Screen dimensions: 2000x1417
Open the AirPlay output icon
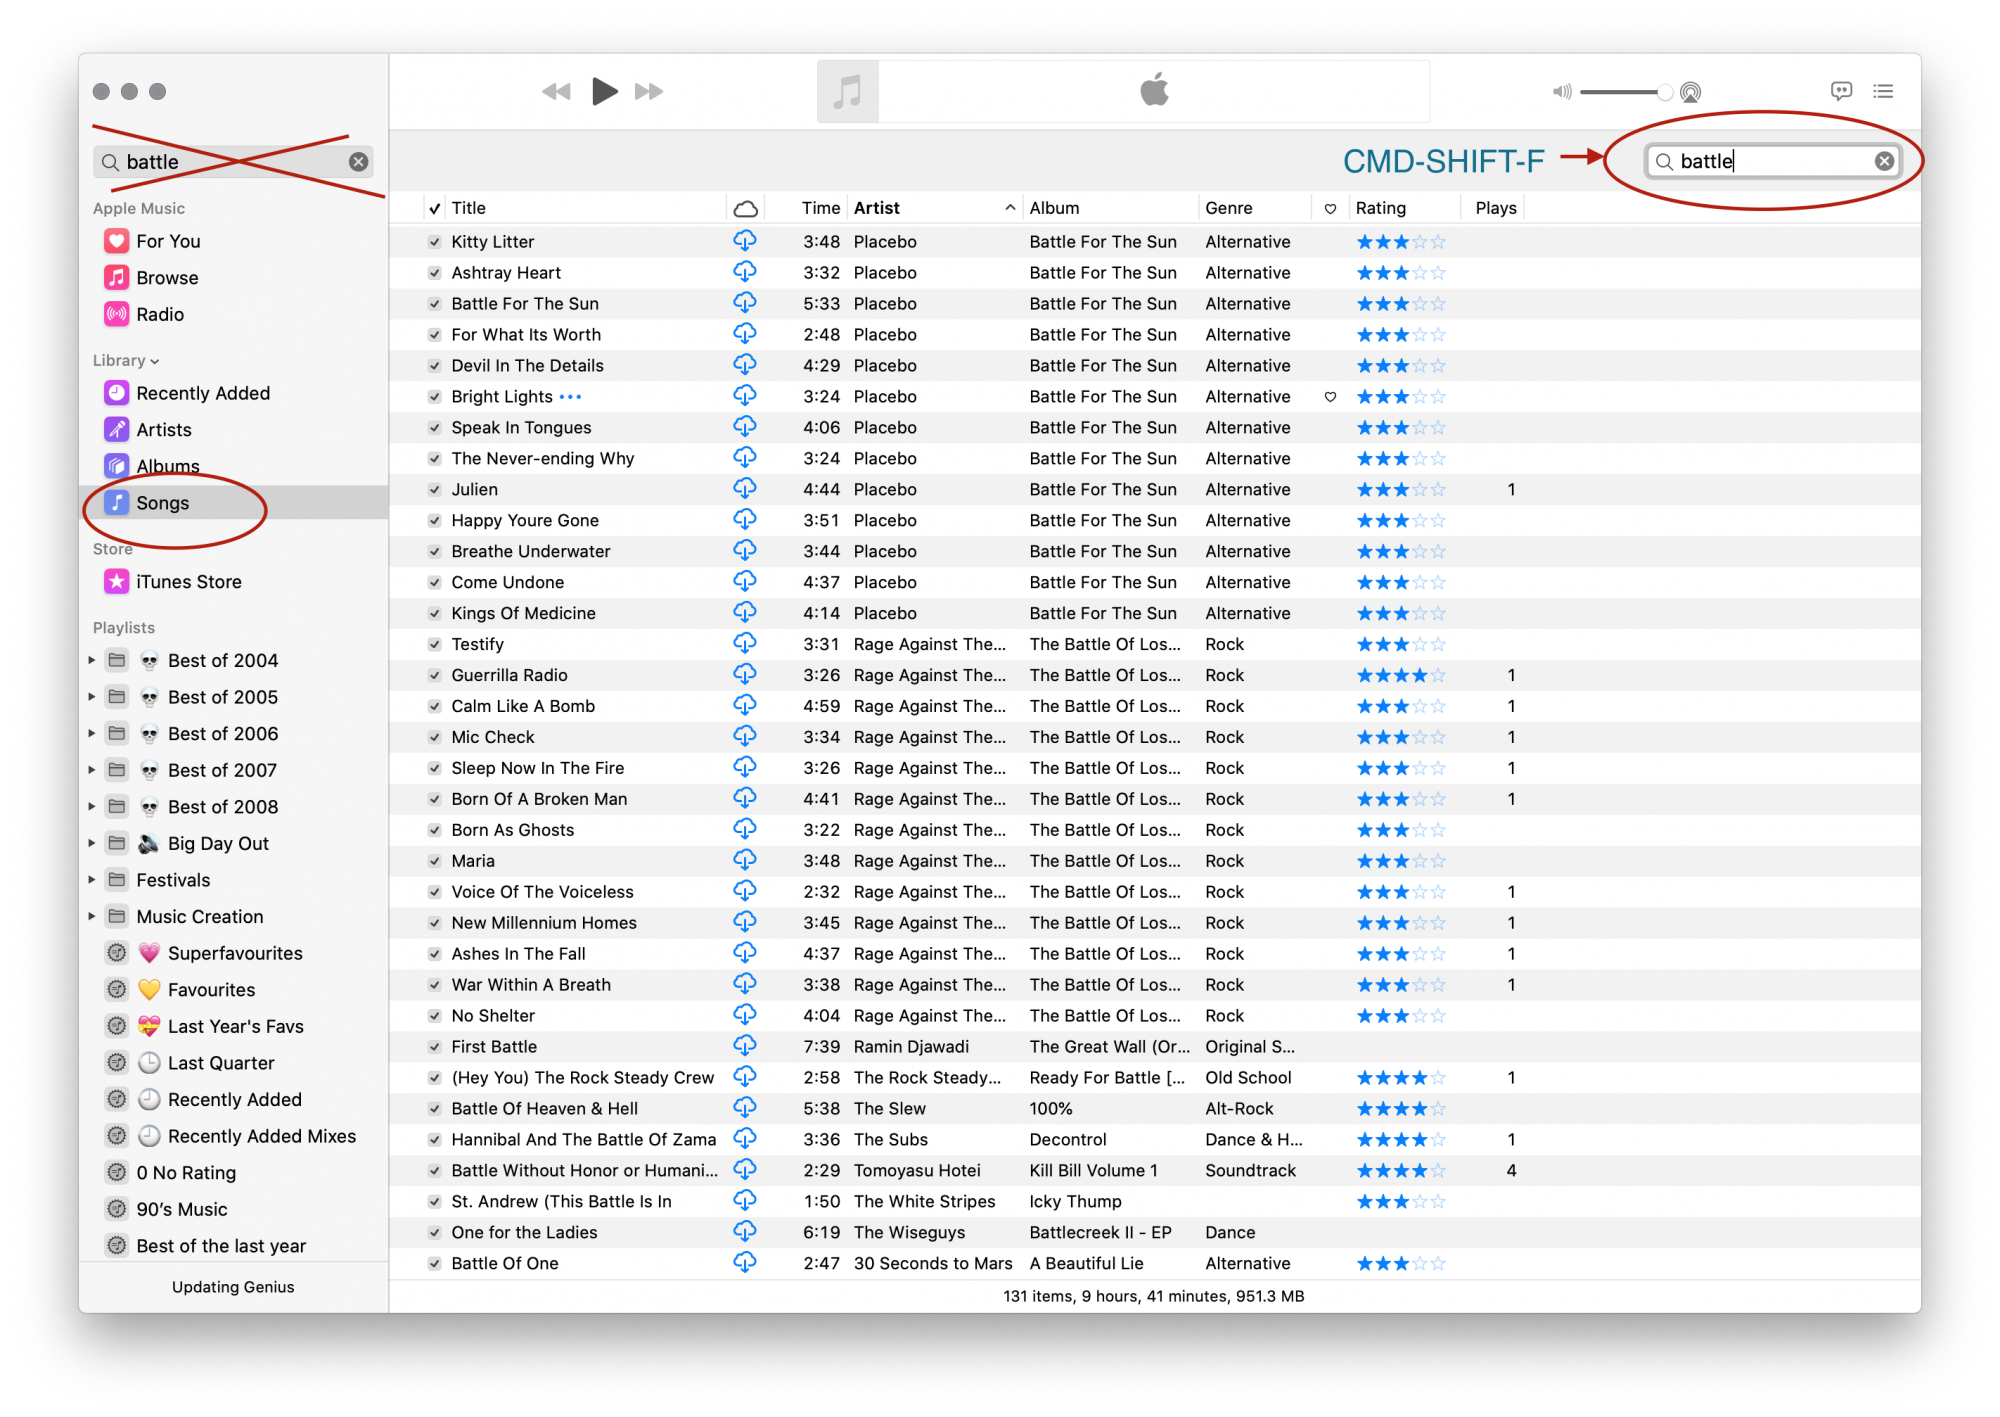click(1690, 92)
